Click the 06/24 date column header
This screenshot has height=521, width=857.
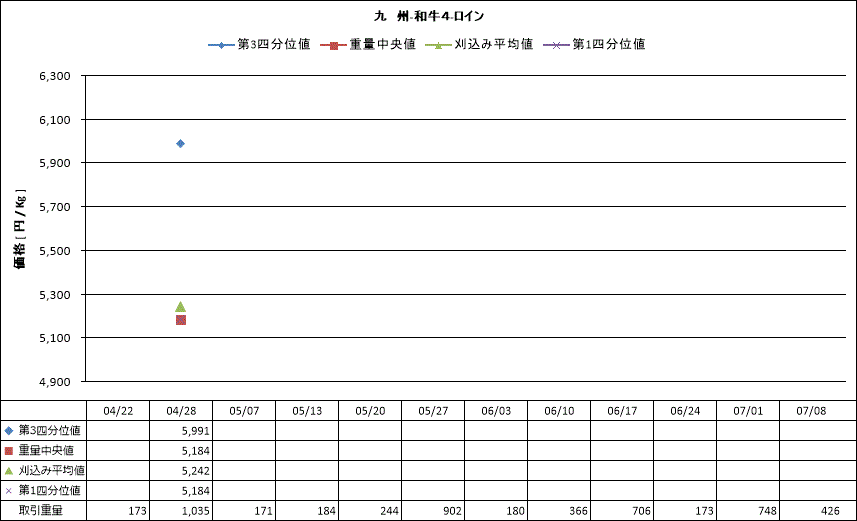click(685, 411)
